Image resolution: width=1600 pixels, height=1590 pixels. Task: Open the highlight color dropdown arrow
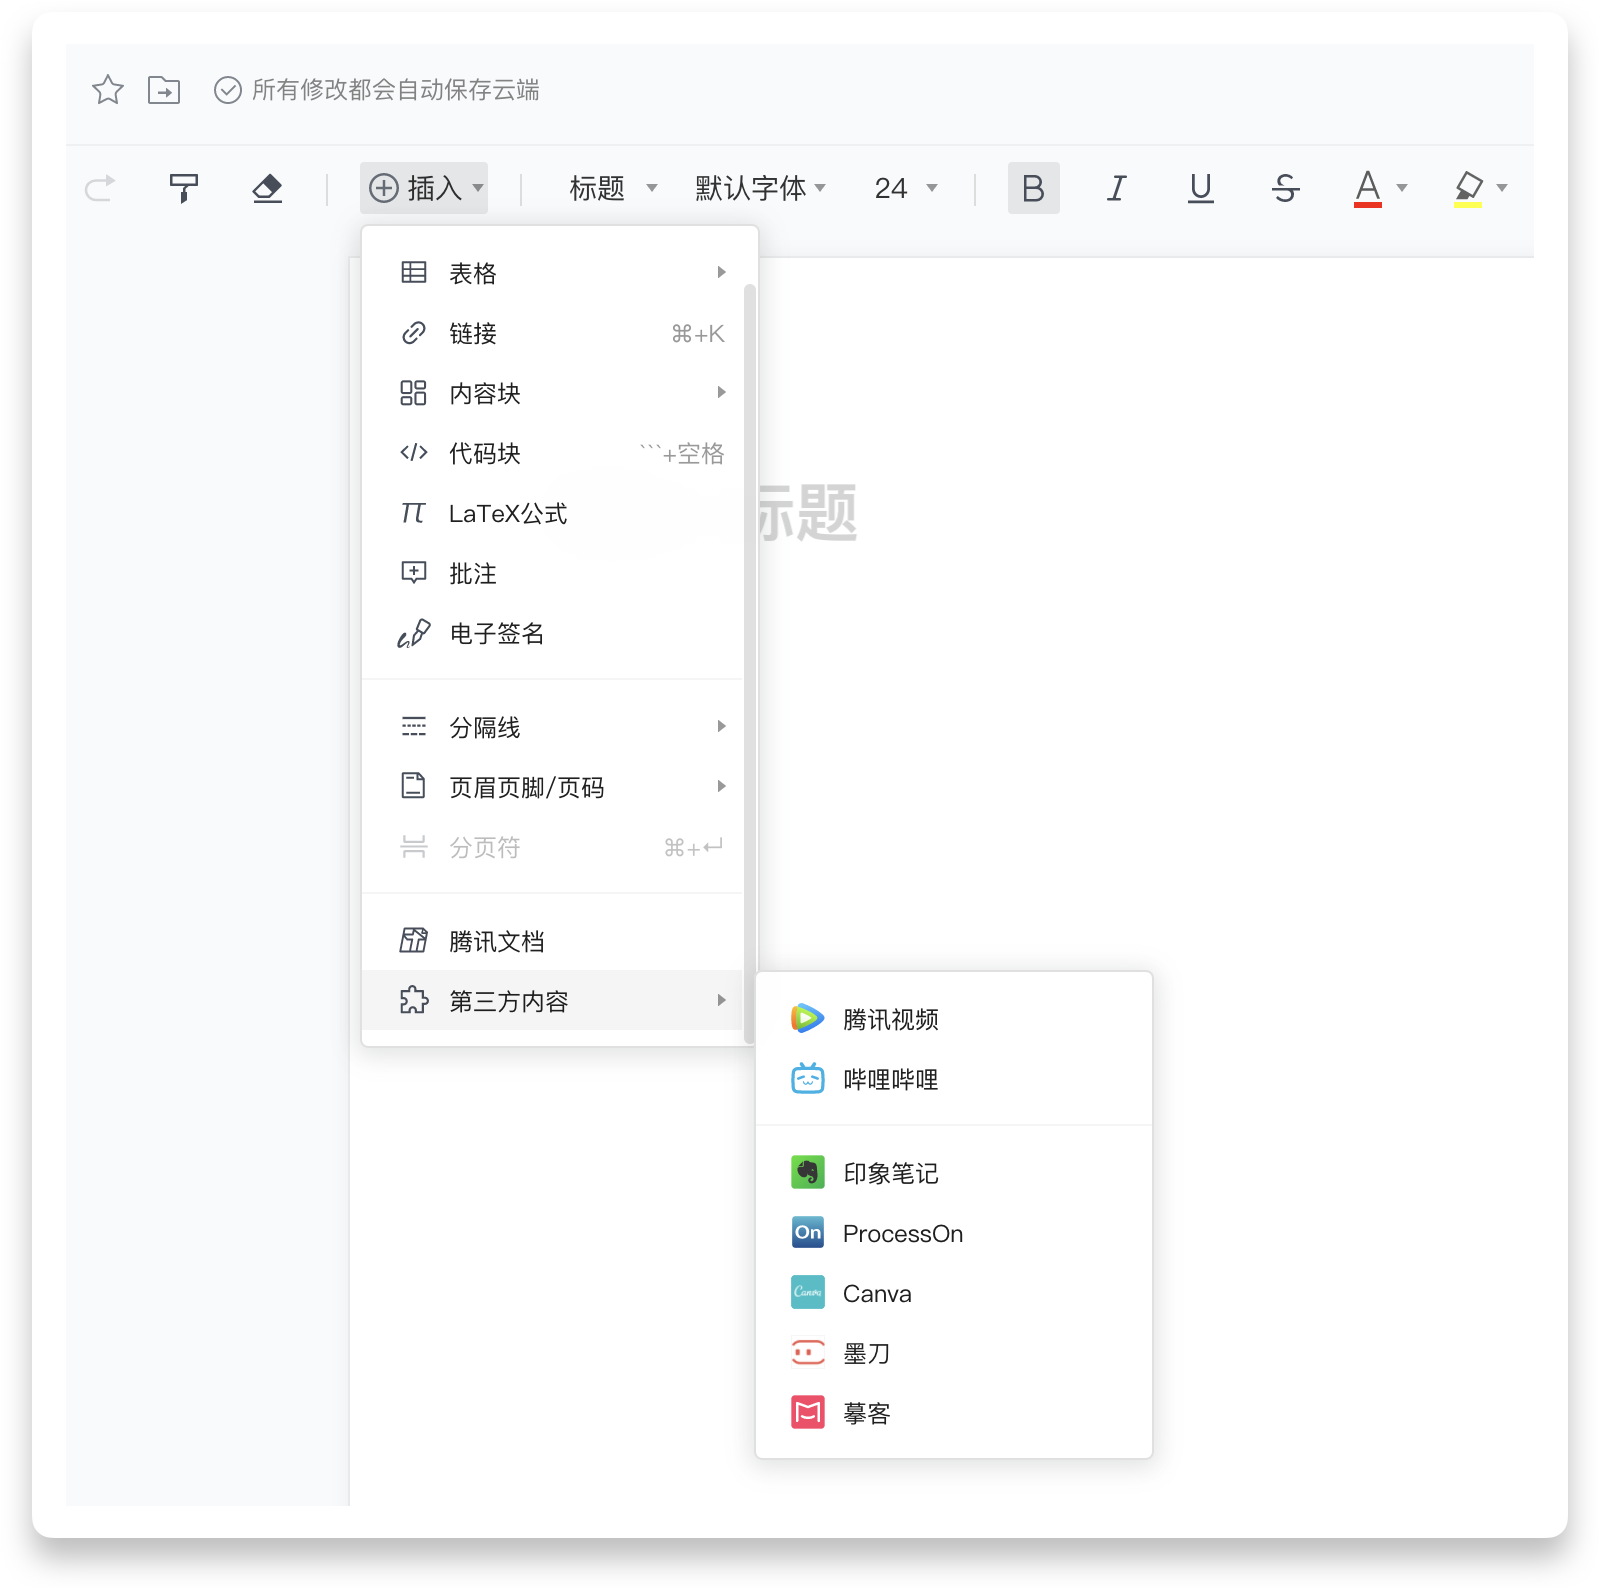[x=1502, y=188]
